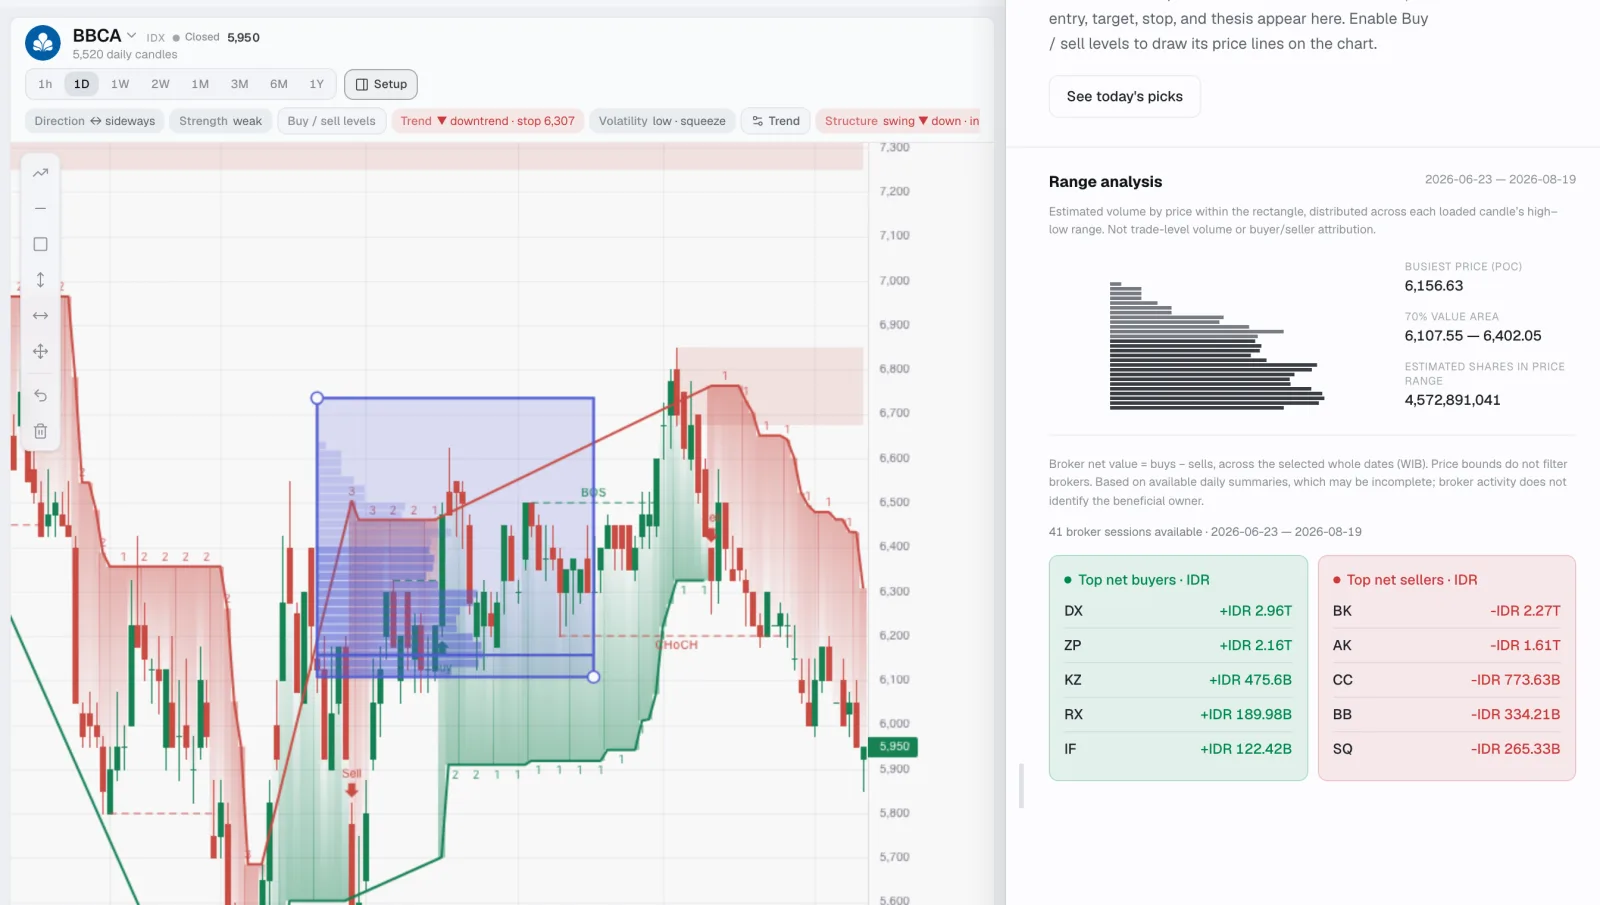Toggle the Strength weak chip
This screenshot has width=1600, height=905.
click(x=220, y=121)
